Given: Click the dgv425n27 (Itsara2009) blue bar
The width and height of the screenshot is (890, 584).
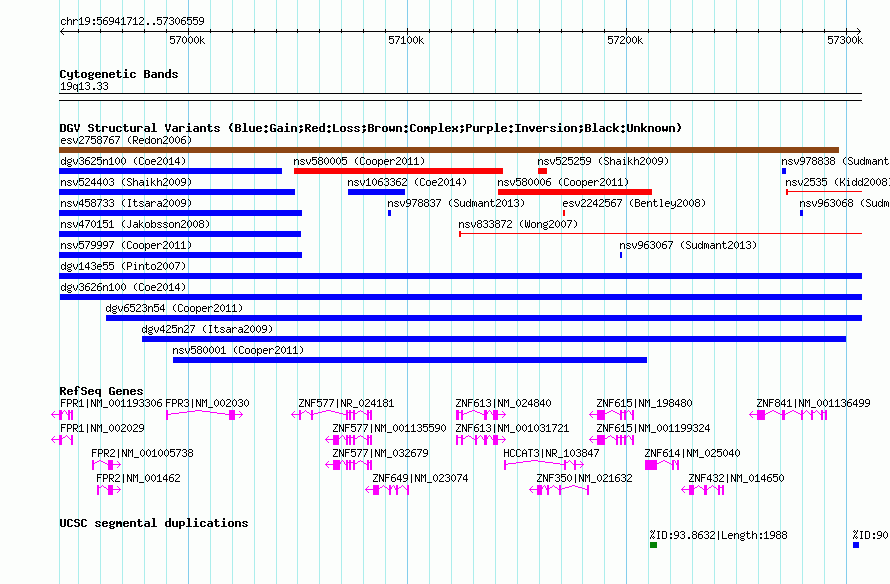Looking at the screenshot, I should tap(494, 339).
